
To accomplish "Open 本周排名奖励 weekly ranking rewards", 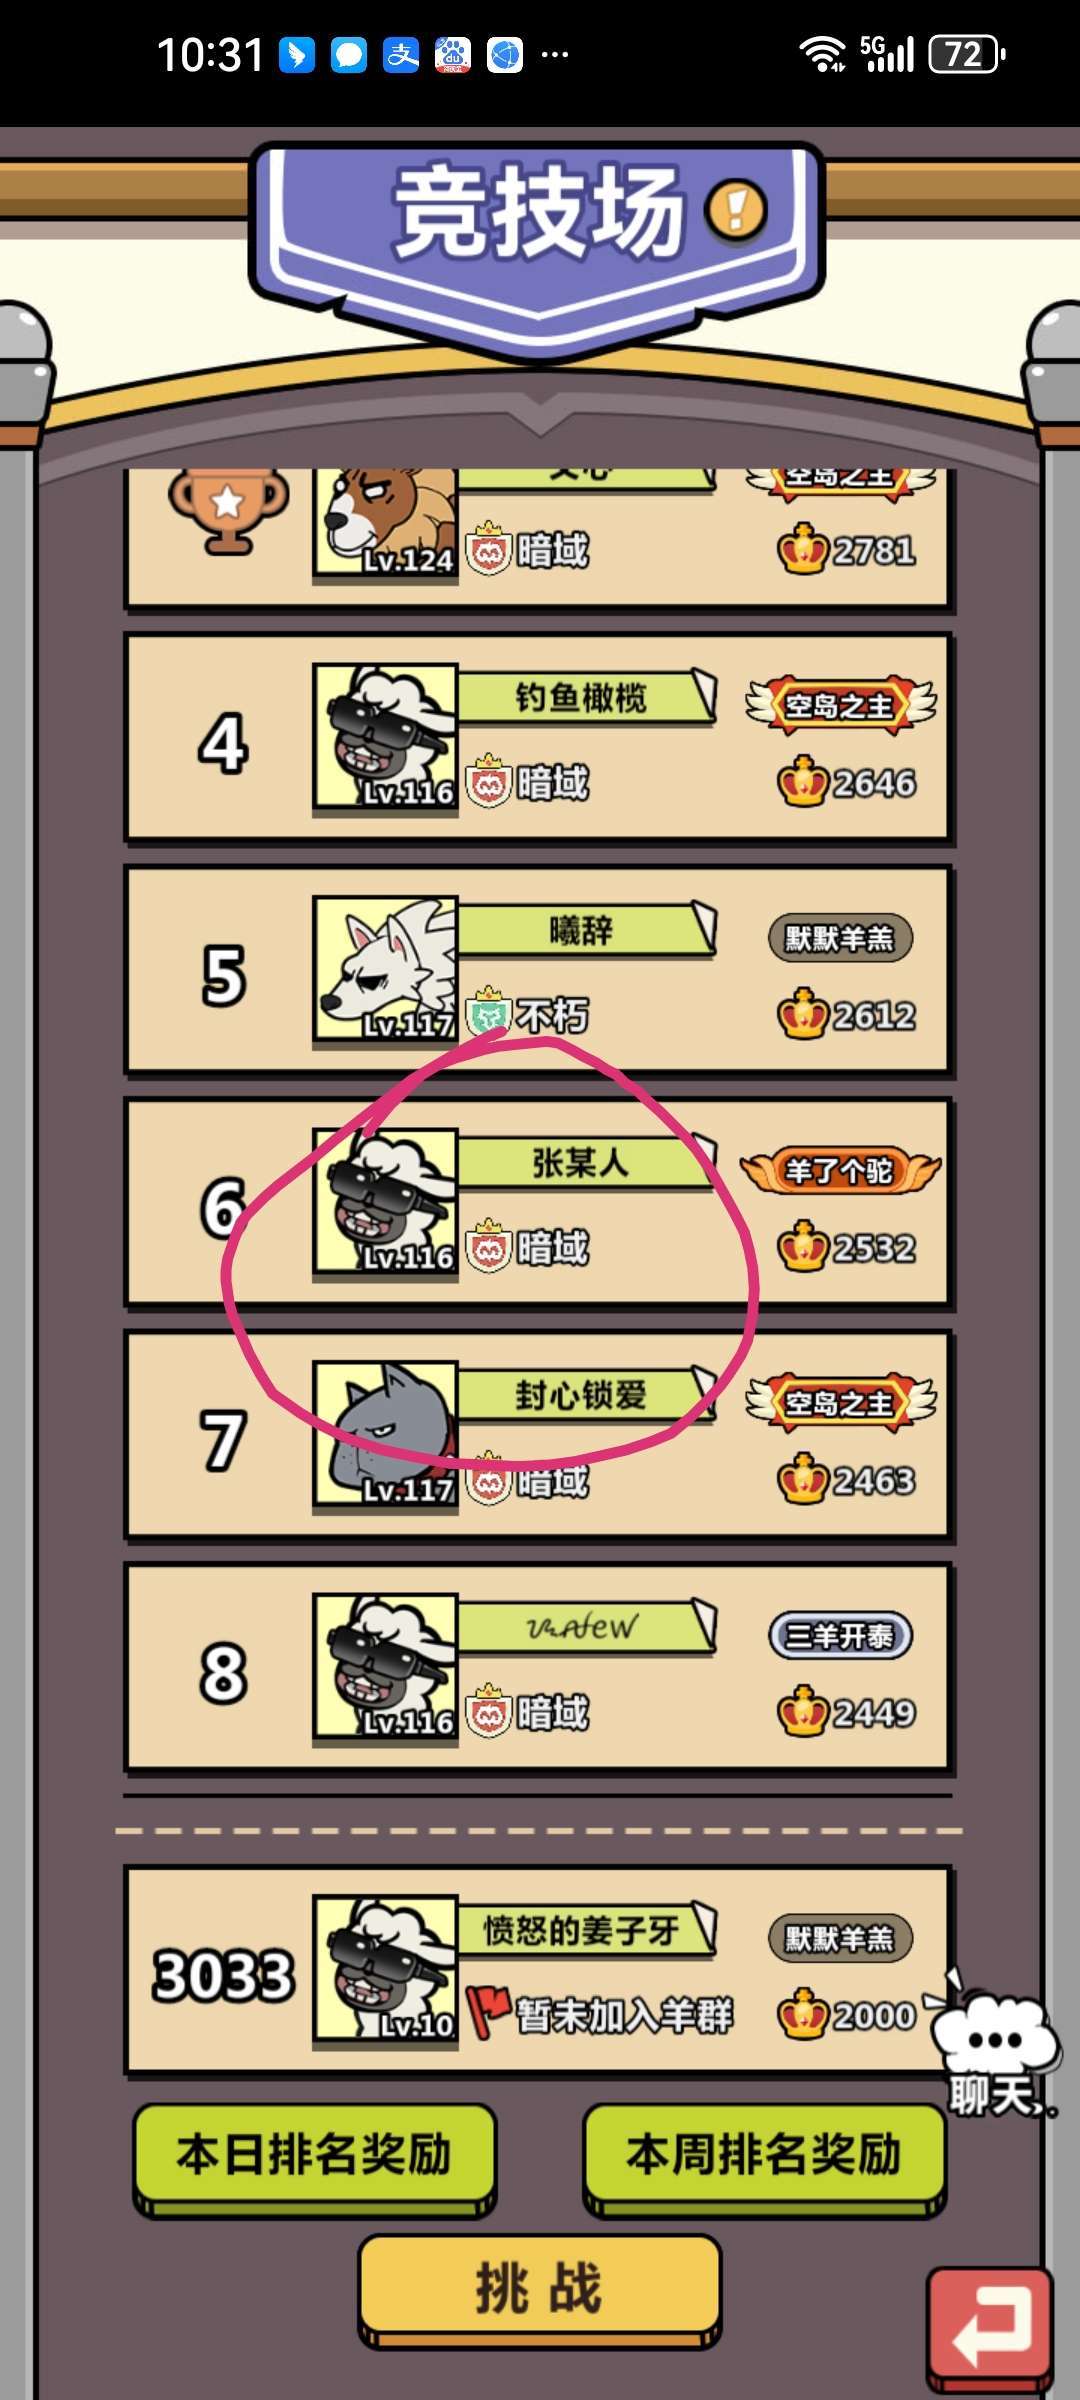I will click(x=764, y=2155).
